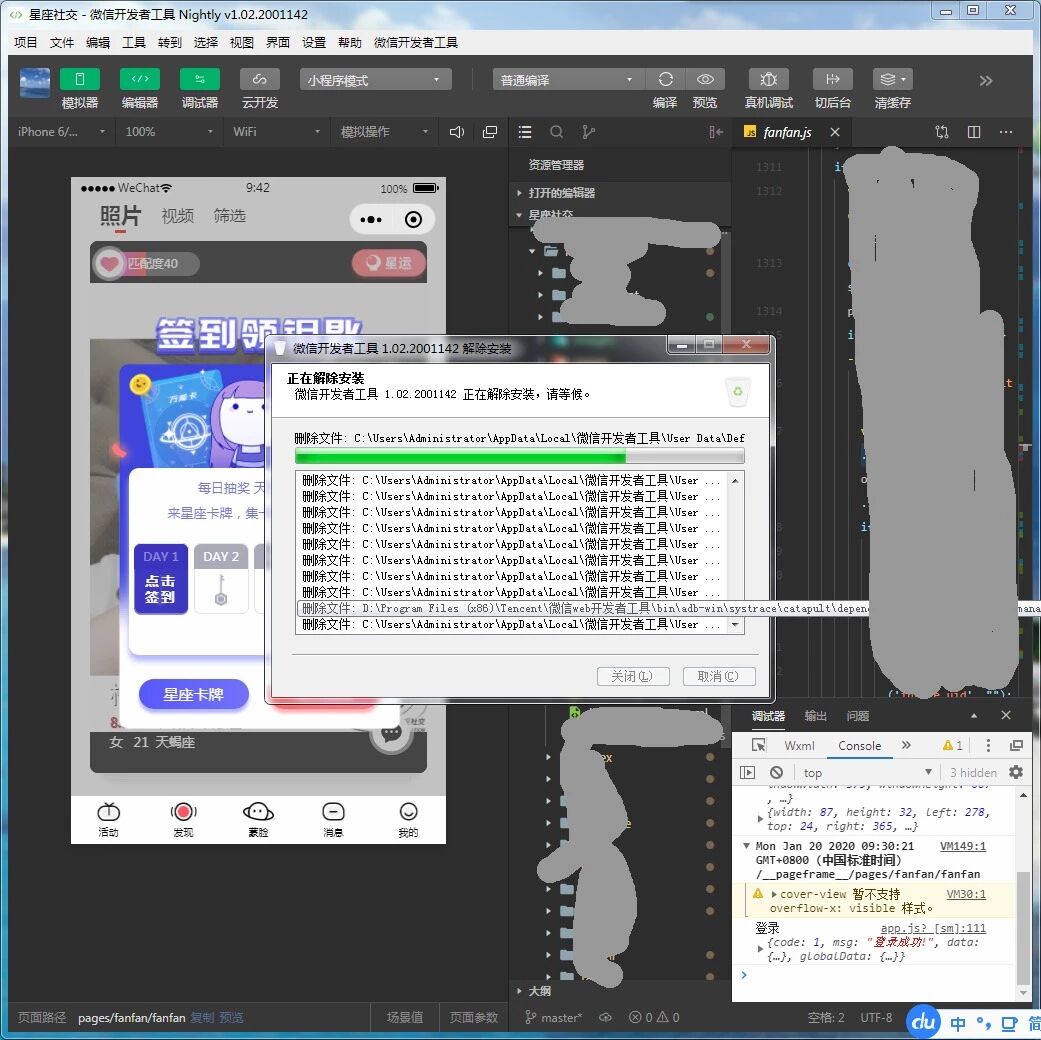1041x1040 pixels.
Task: Click the element inspect picker icon
Action: pos(758,745)
